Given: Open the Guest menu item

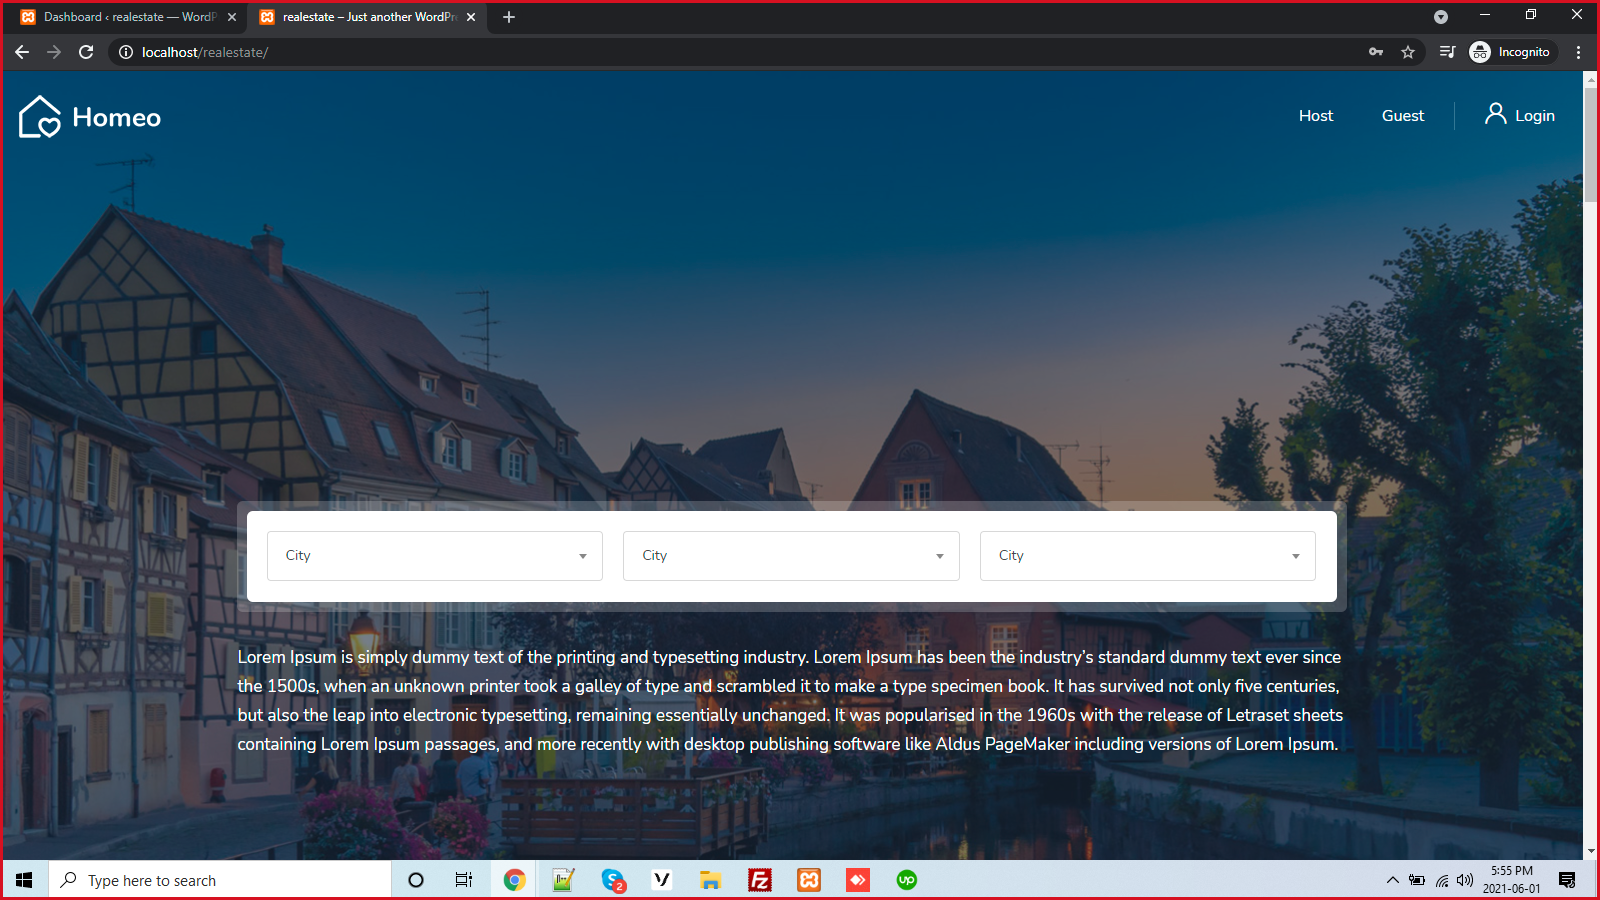Looking at the screenshot, I should (x=1403, y=116).
